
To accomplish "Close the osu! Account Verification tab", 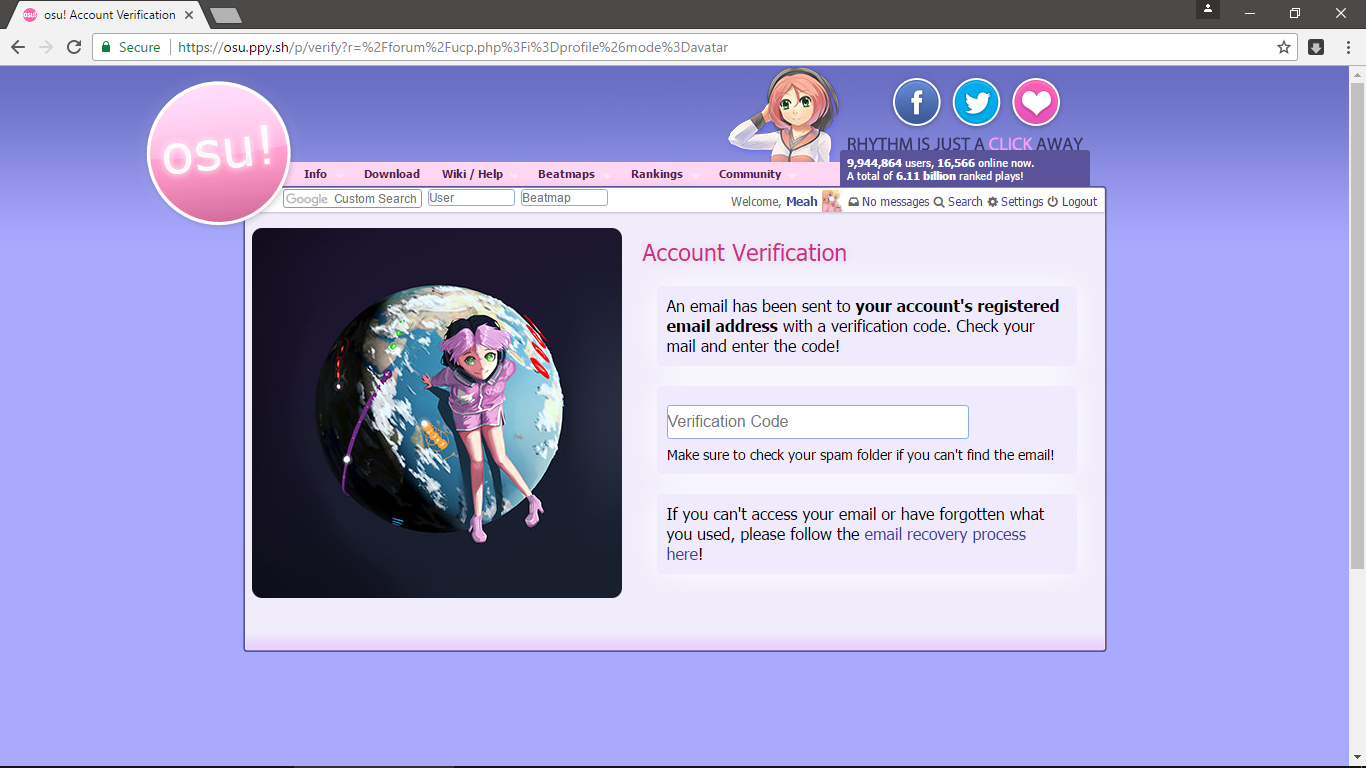I will pyautogui.click(x=189, y=15).
